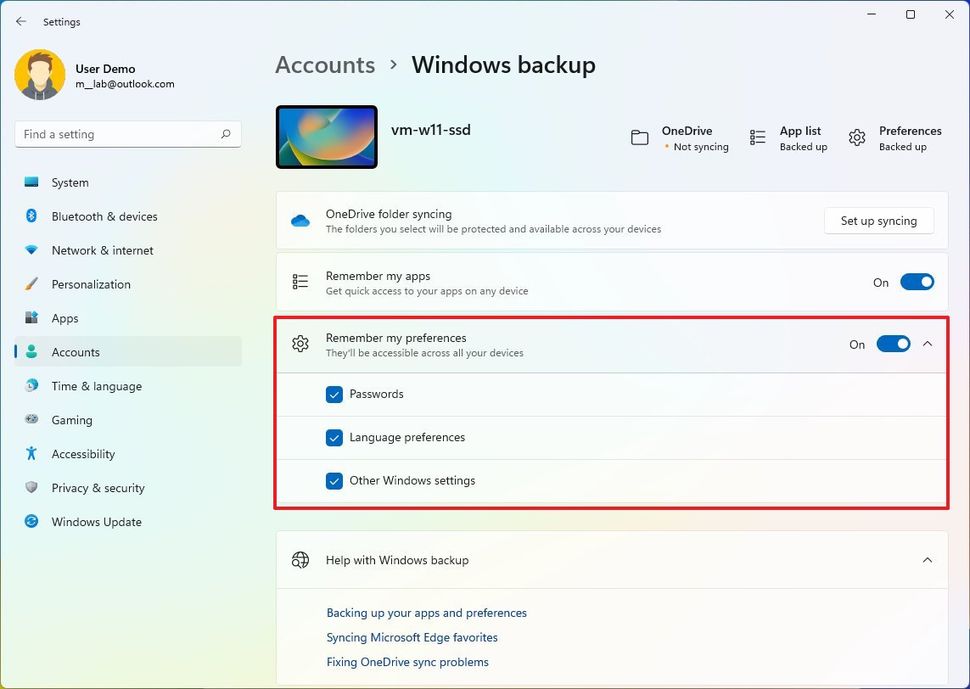
Task: Click the Set up syncing button
Action: (878, 221)
